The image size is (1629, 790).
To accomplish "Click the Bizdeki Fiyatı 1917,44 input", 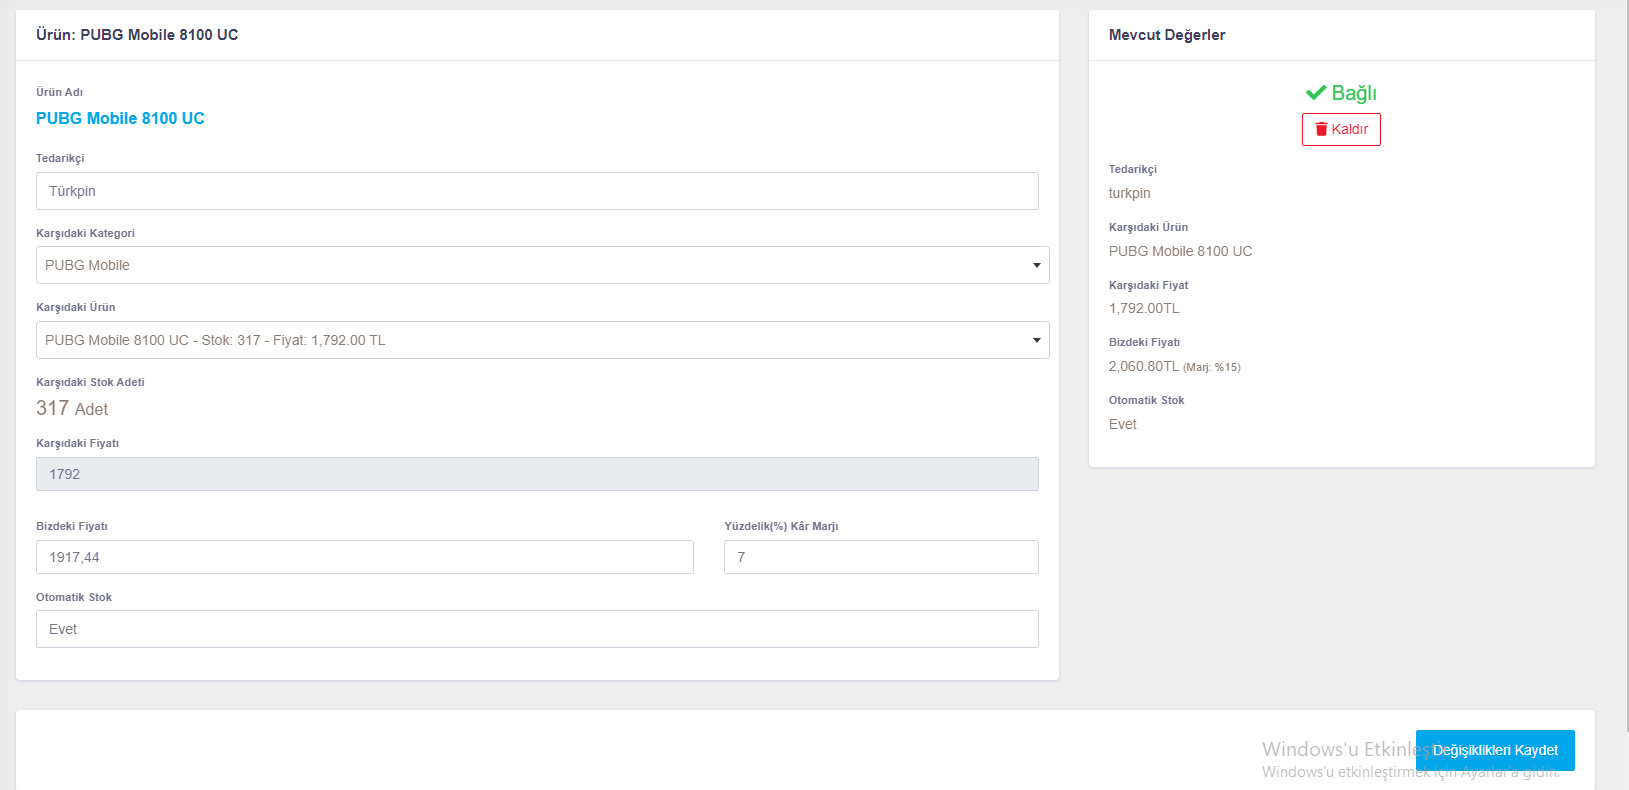I will (x=365, y=557).
